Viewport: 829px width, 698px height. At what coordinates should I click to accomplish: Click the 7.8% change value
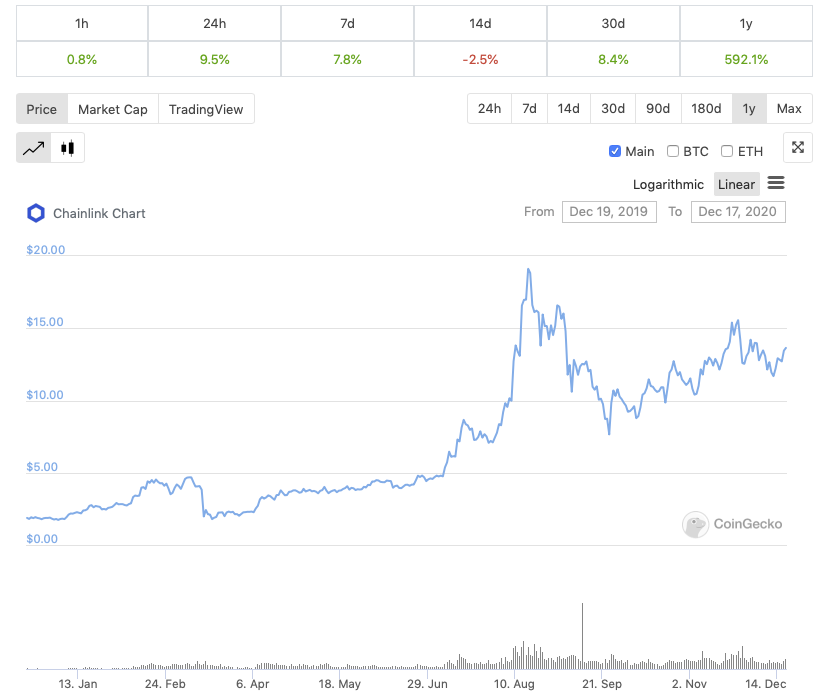pos(347,59)
